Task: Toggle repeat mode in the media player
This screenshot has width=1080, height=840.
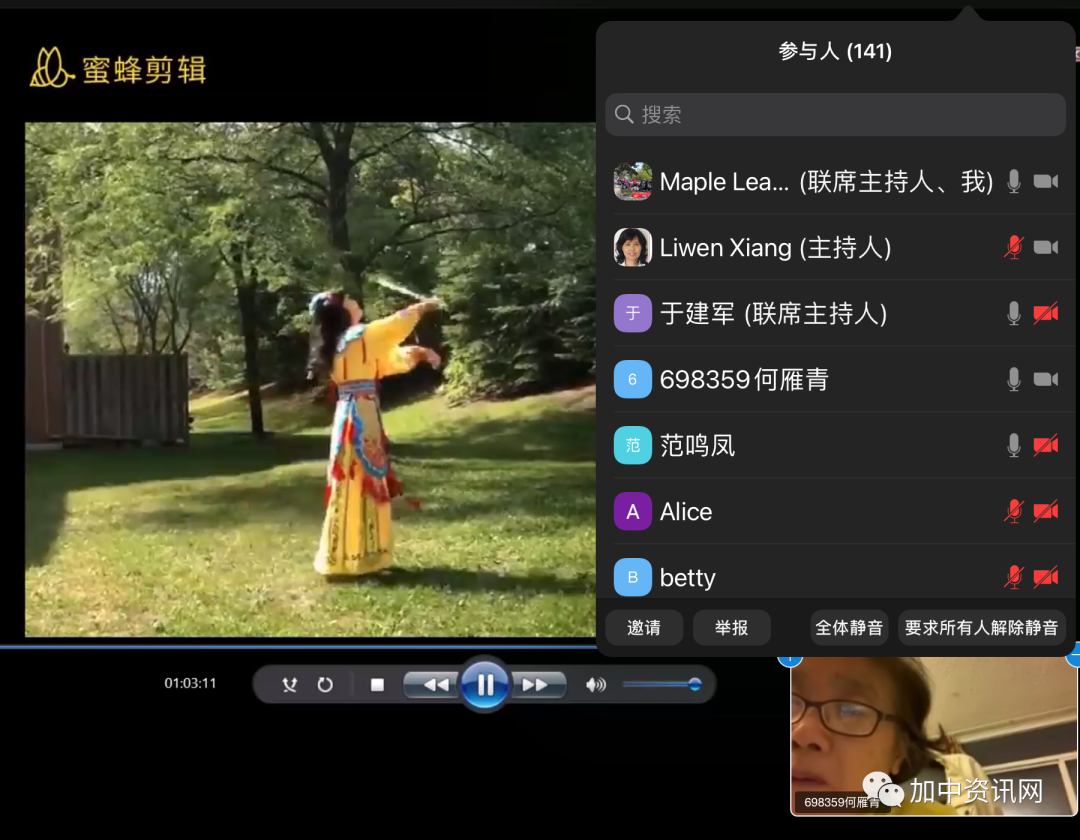Action: click(x=325, y=685)
